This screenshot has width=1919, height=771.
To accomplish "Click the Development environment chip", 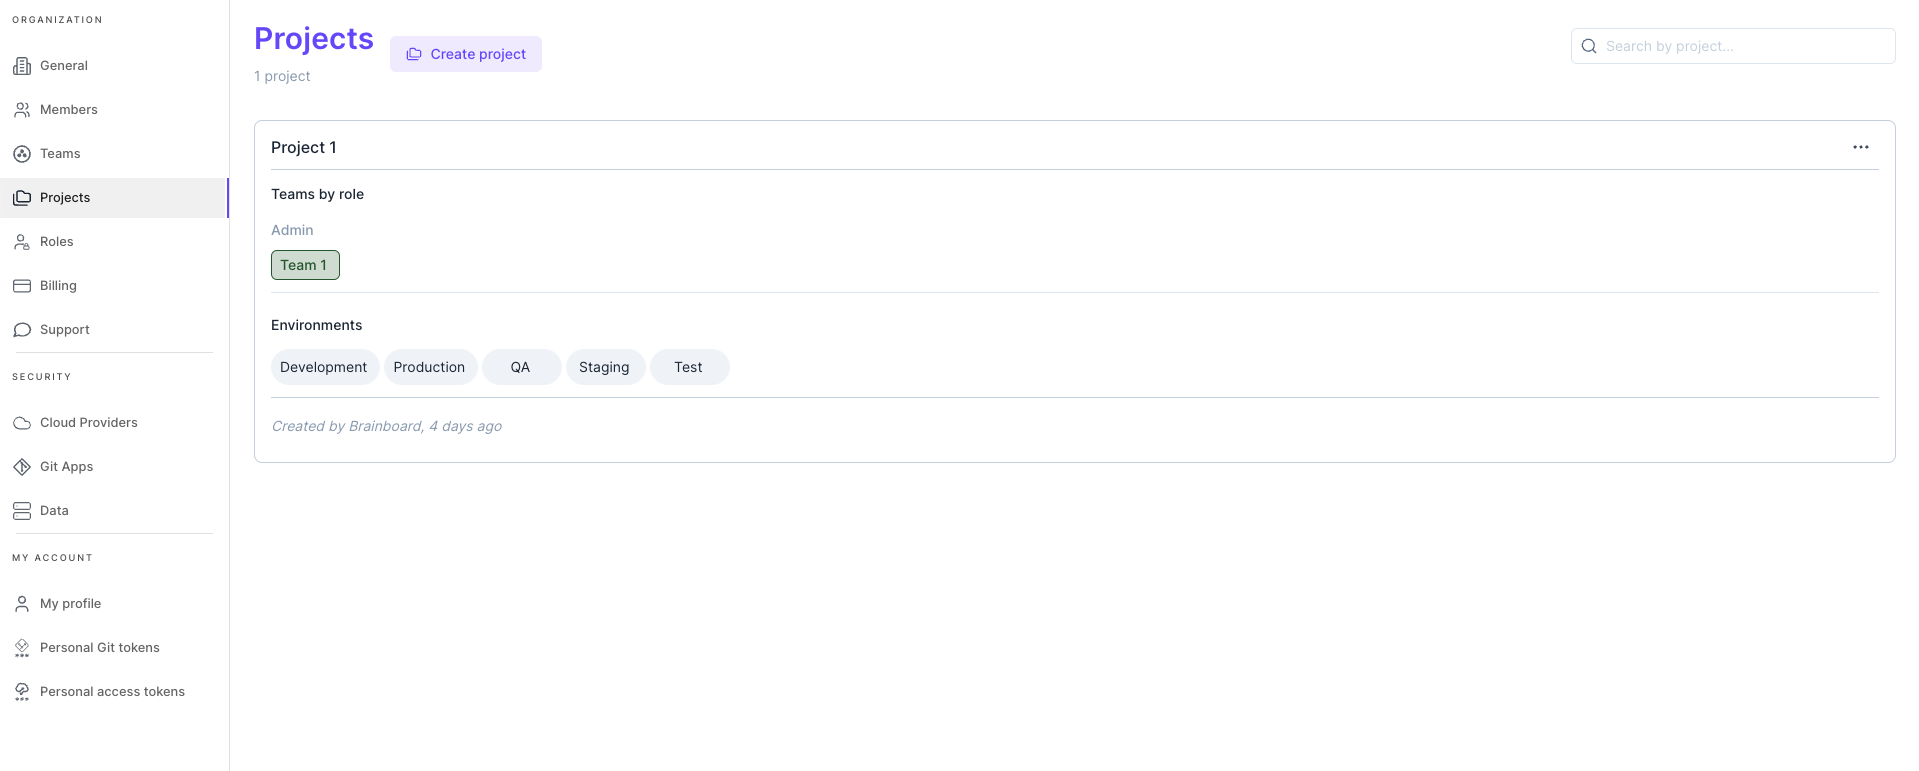I will [324, 367].
